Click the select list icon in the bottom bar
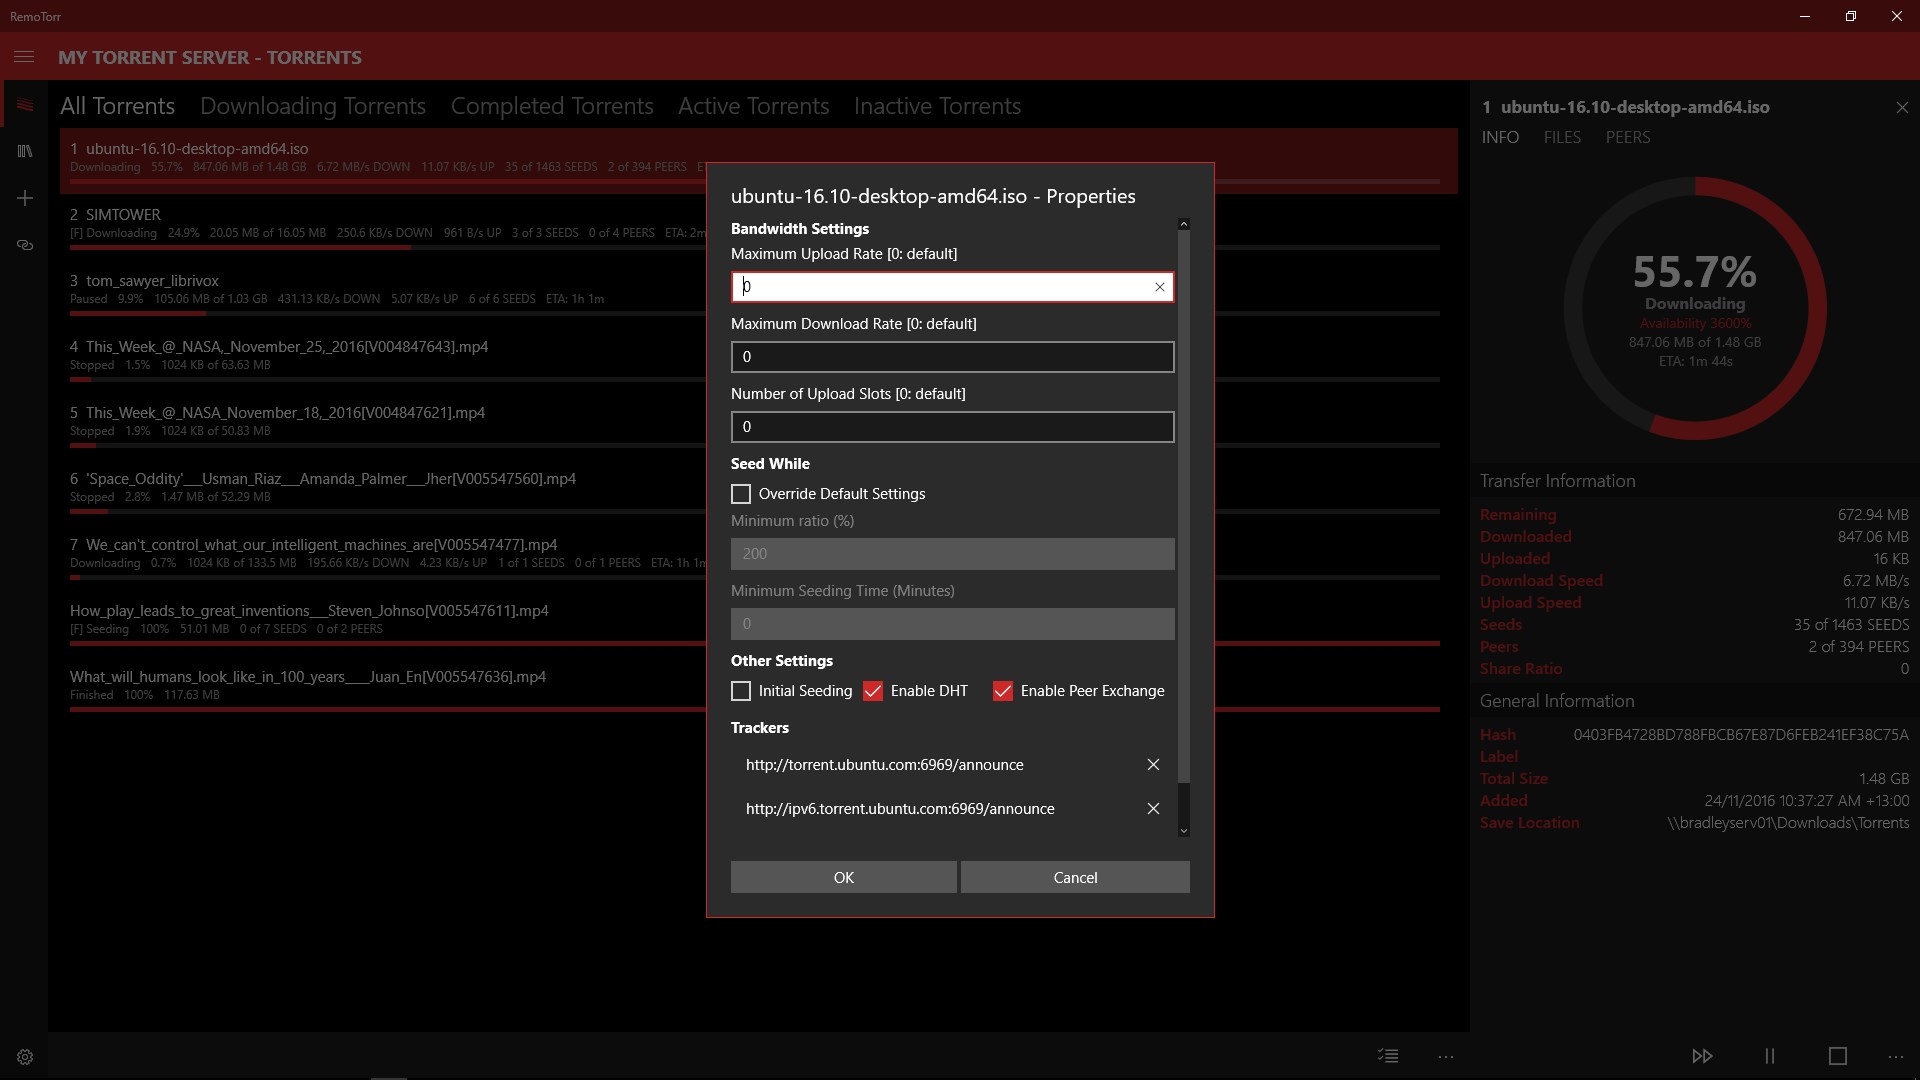 (x=1388, y=1056)
